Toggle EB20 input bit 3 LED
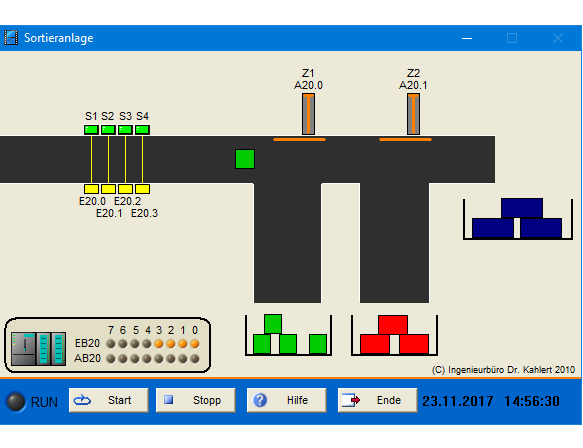Screen dimensions: 583x448 pos(159,344)
